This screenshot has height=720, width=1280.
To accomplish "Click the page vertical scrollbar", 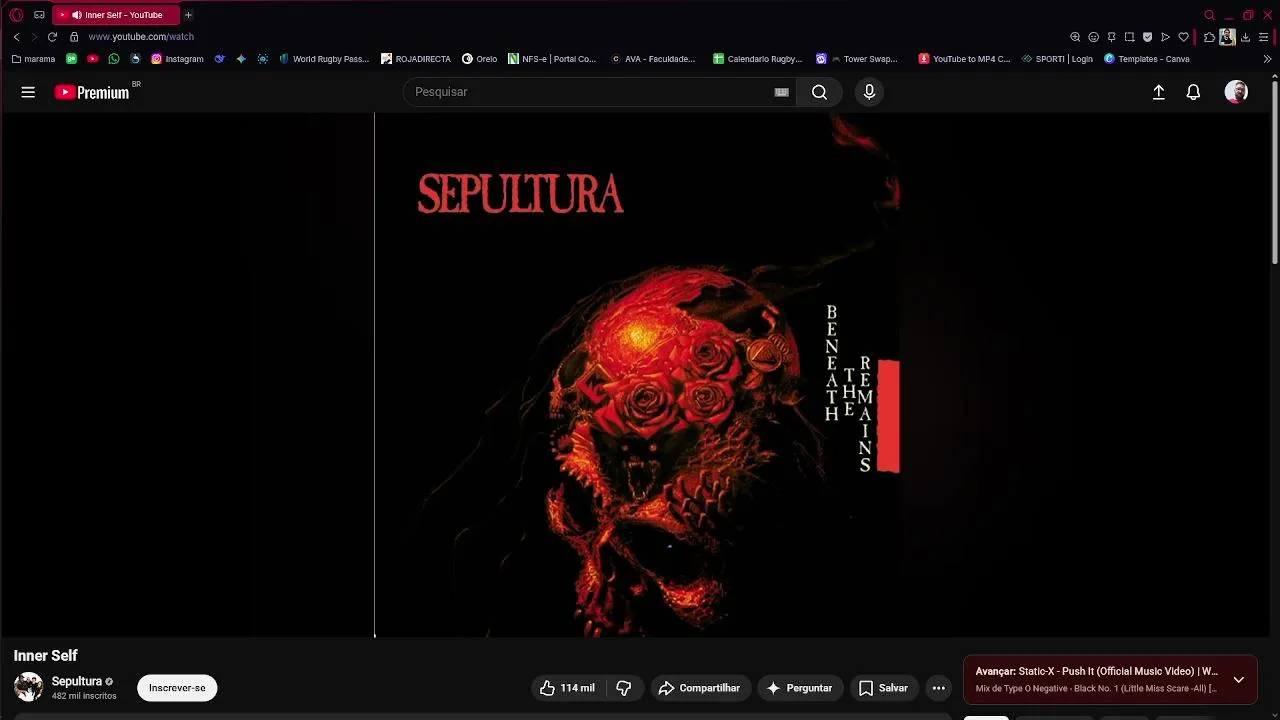I will (1274, 170).
